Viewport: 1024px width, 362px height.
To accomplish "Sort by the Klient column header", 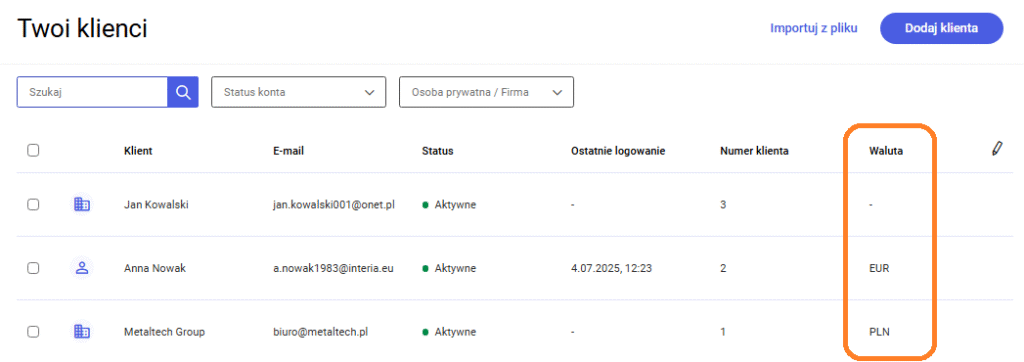I will click(x=138, y=151).
